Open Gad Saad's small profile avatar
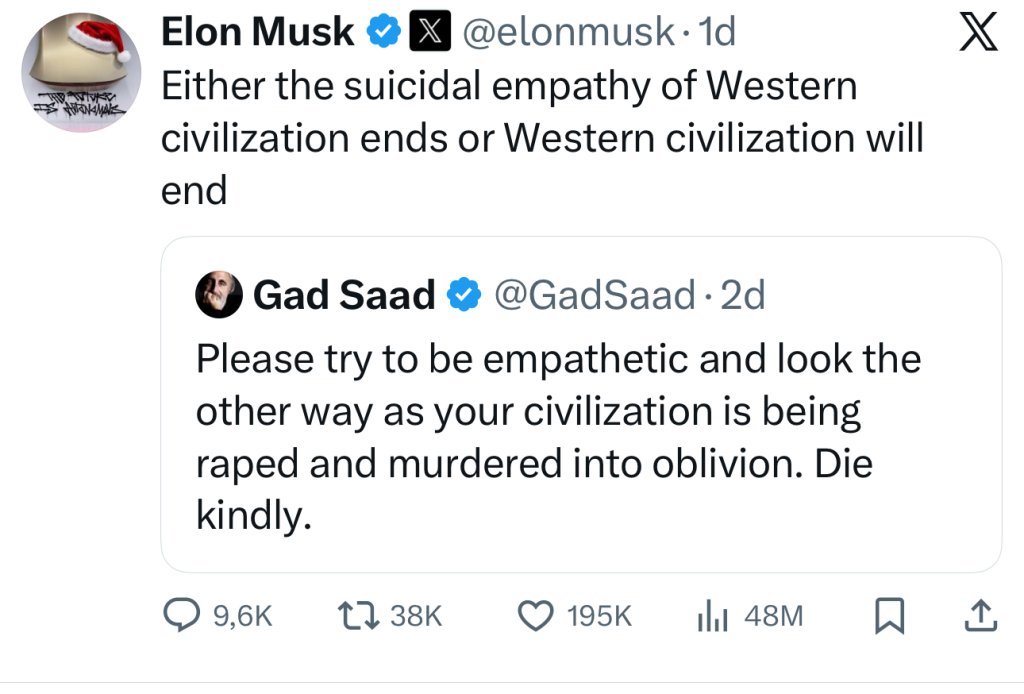The width and height of the screenshot is (1024, 694). pyautogui.click(x=219, y=295)
